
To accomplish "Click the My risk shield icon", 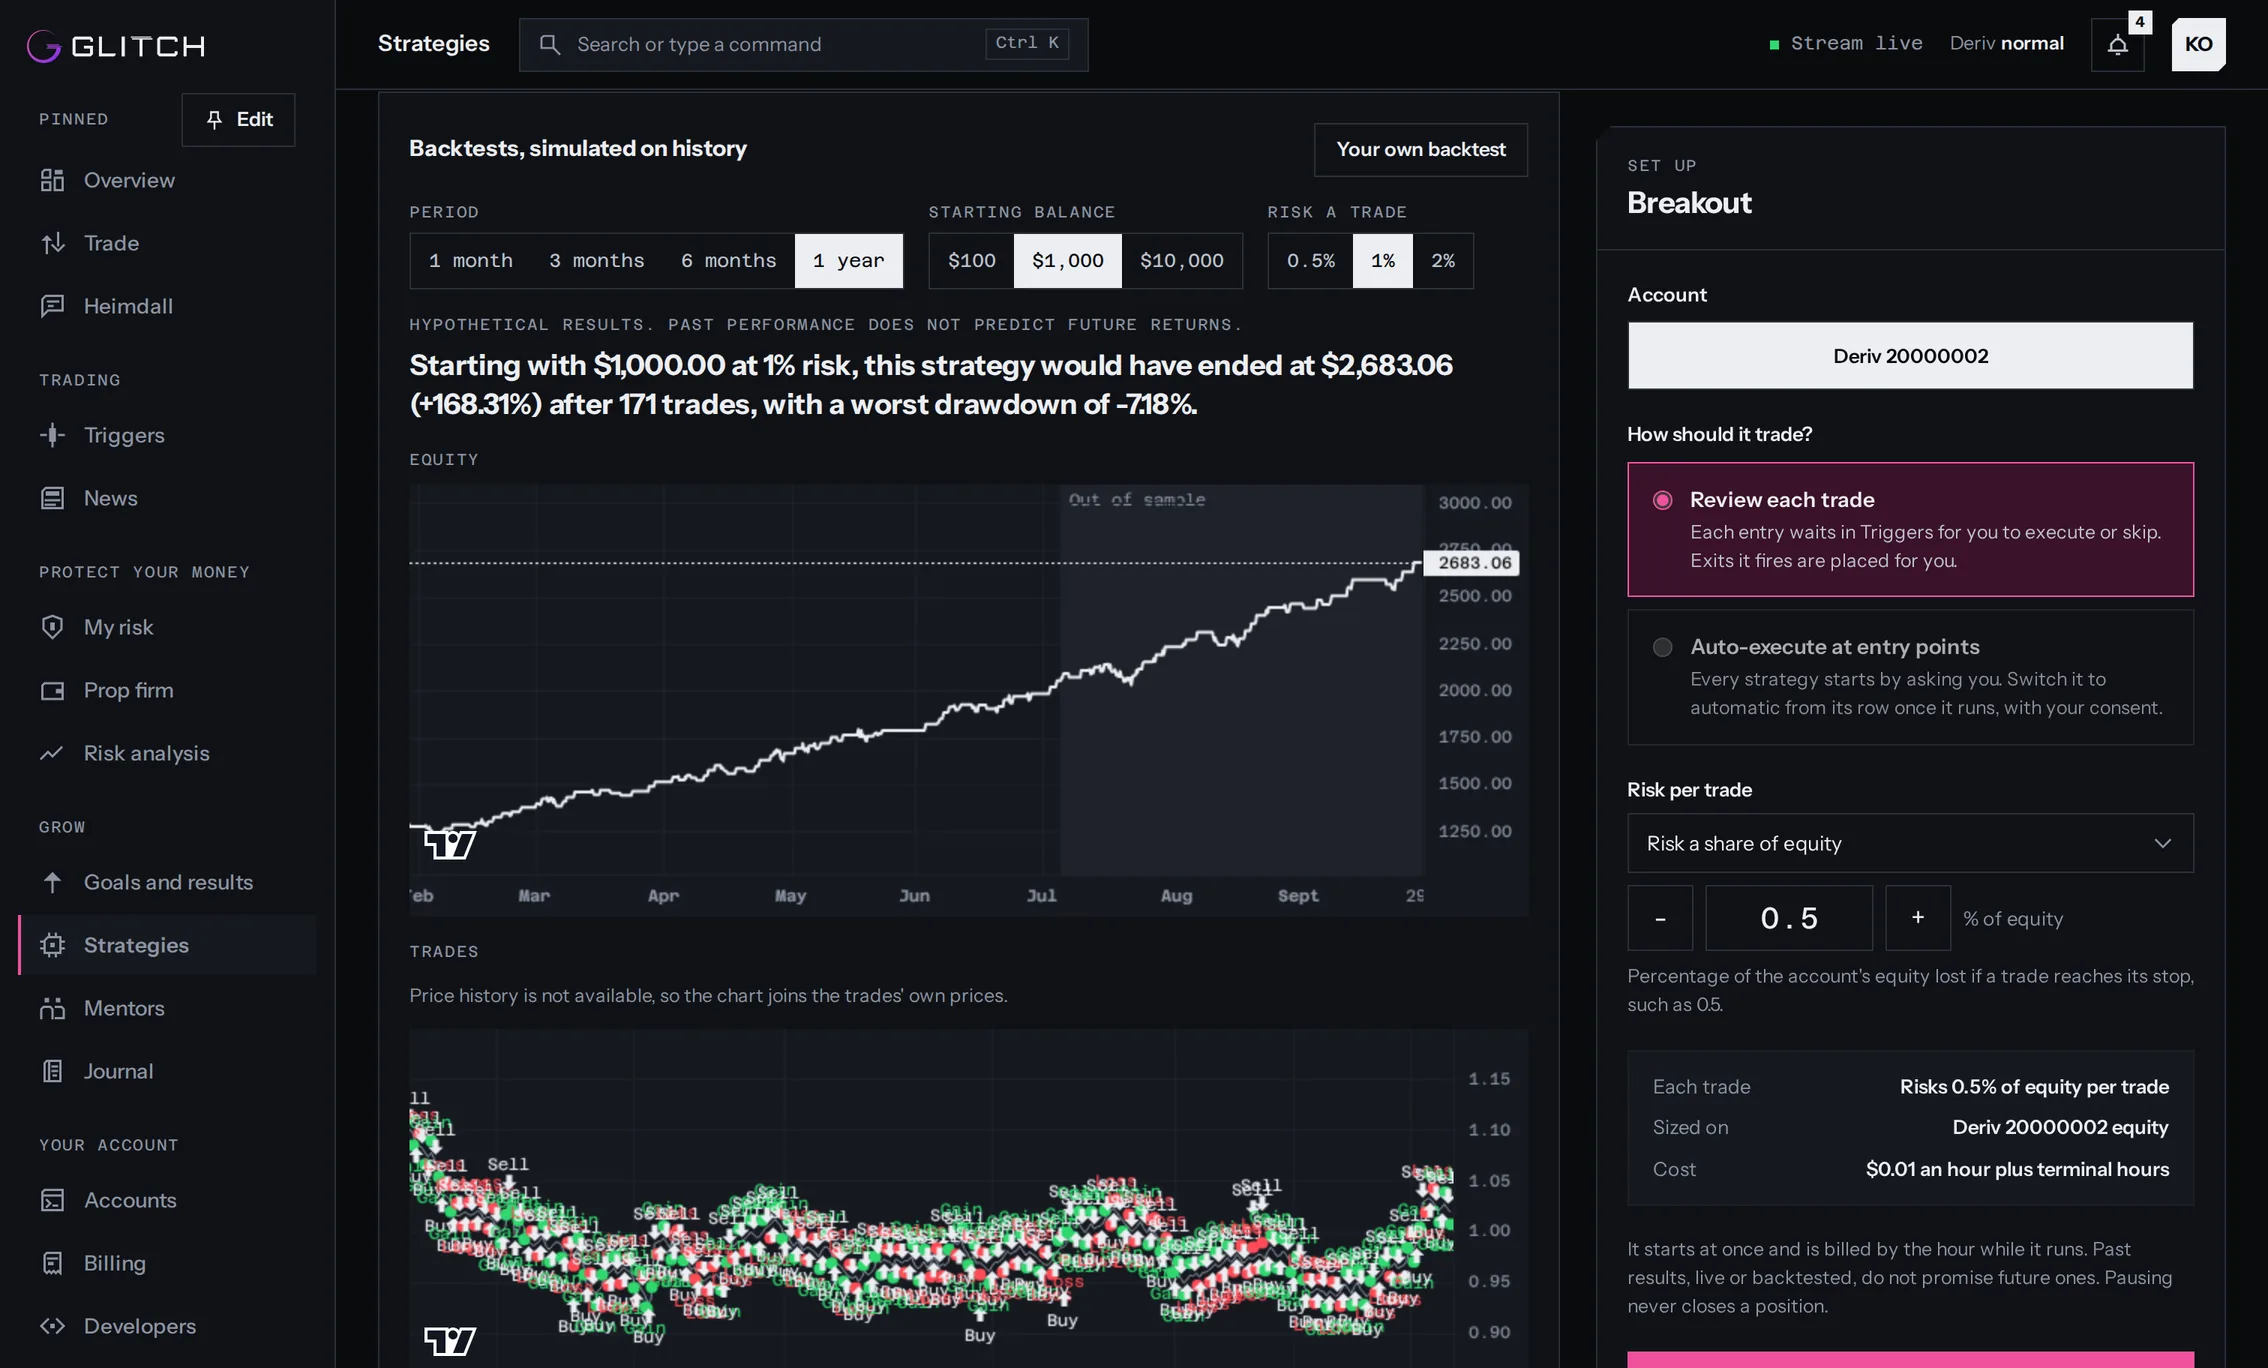I will pyautogui.click(x=52, y=627).
